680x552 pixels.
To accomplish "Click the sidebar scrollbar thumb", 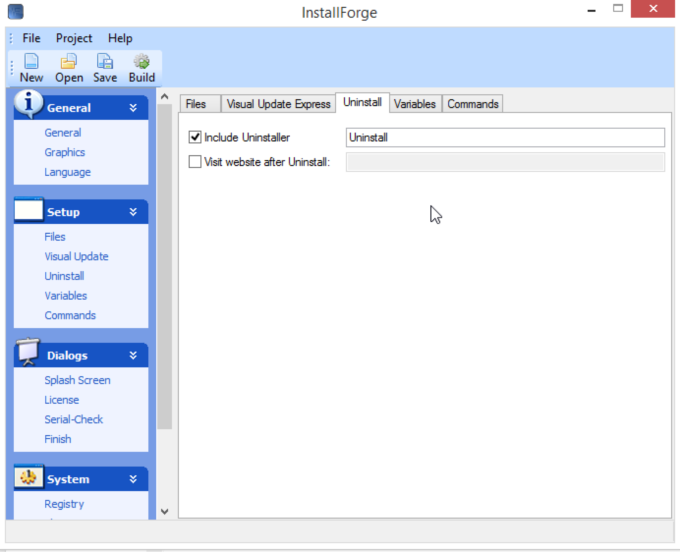I will click(164, 266).
